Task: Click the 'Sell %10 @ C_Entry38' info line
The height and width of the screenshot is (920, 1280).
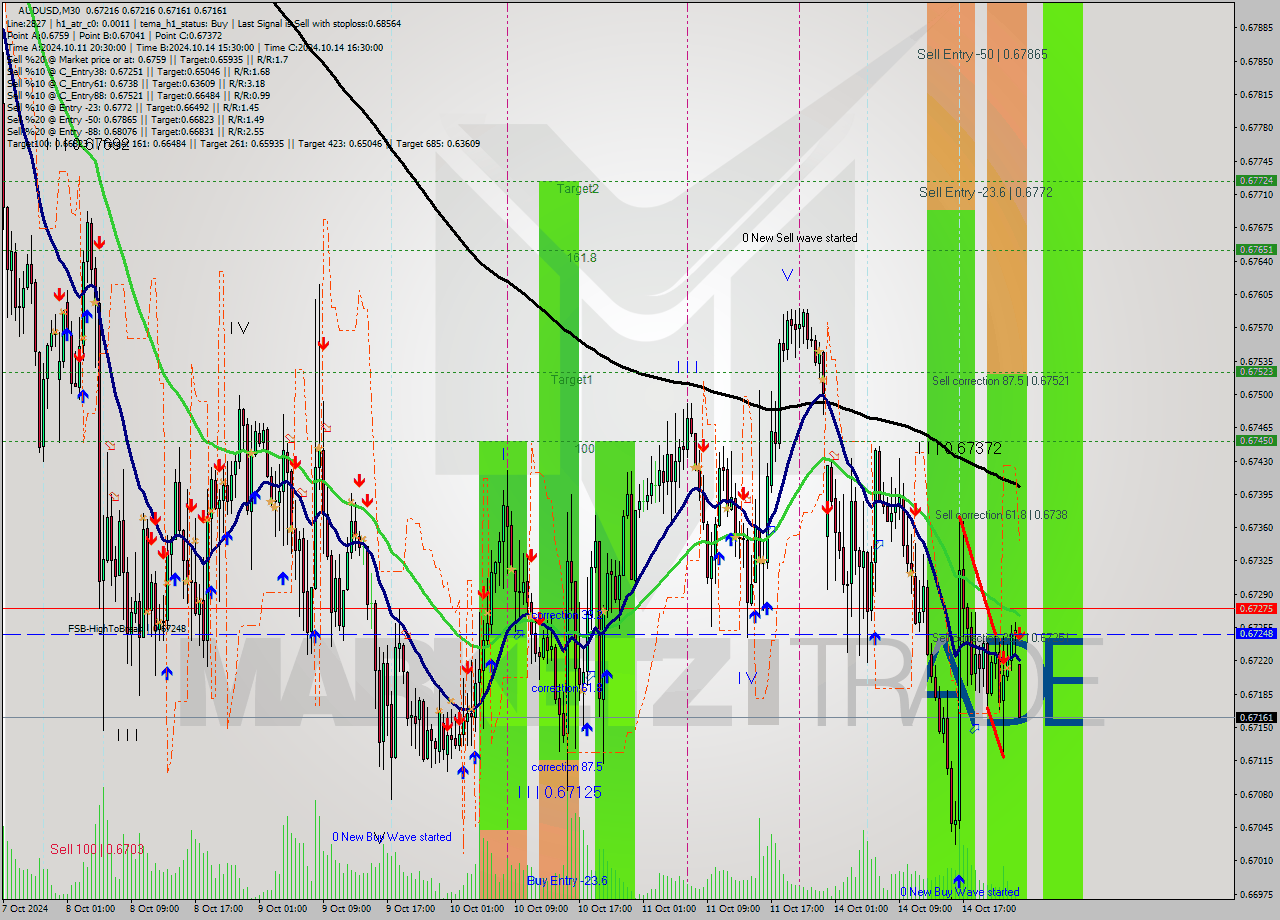Action: [138, 72]
